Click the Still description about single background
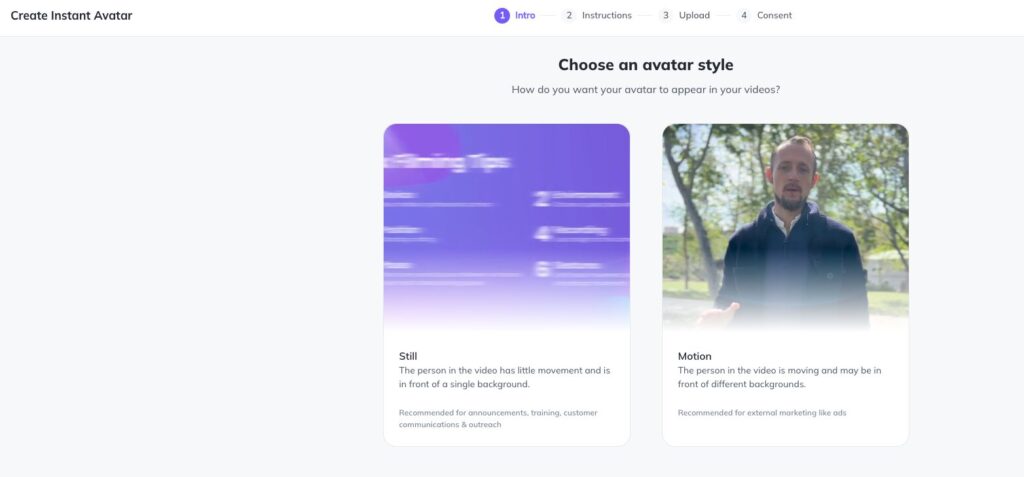This screenshot has height=477, width=1024. pyautogui.click(x=505, y=377)
